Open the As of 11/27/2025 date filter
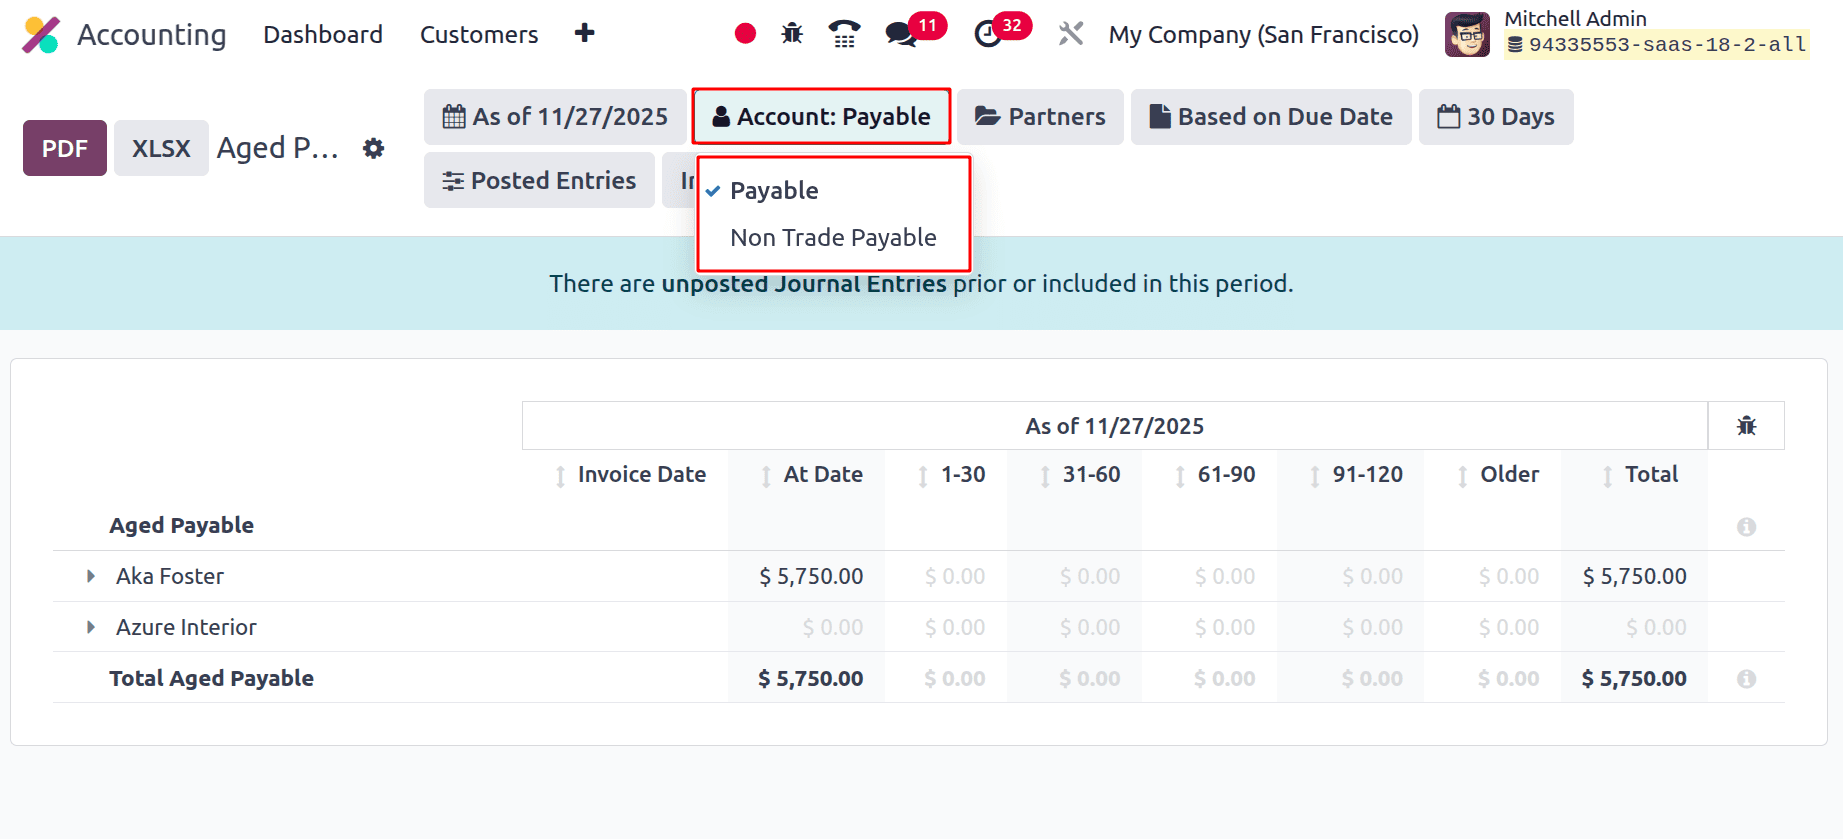The width and height of the screenshot is (1843, 839). (555, 117)
